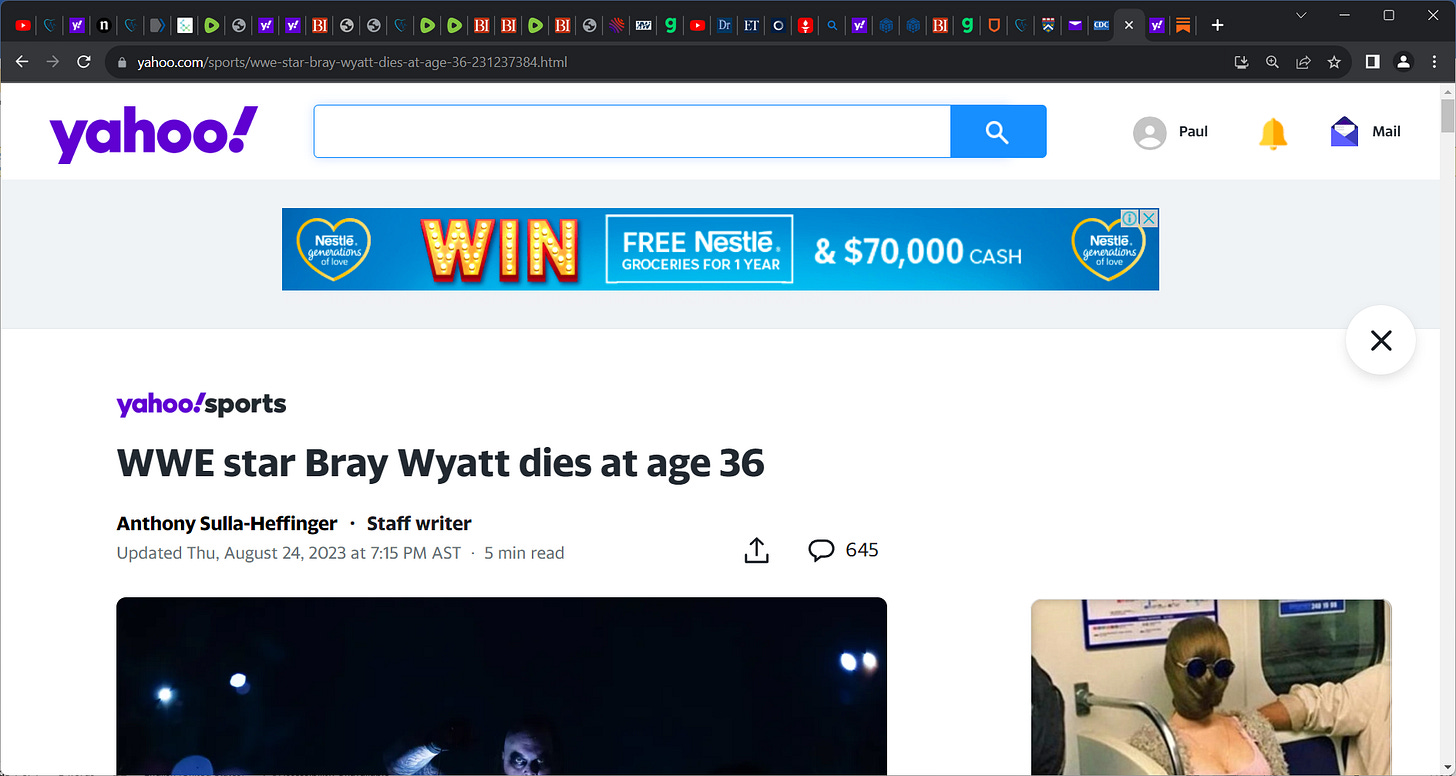Click the browser forward arrow
The width and height of the screenshot is (1456, 776).
click(53, 62)
